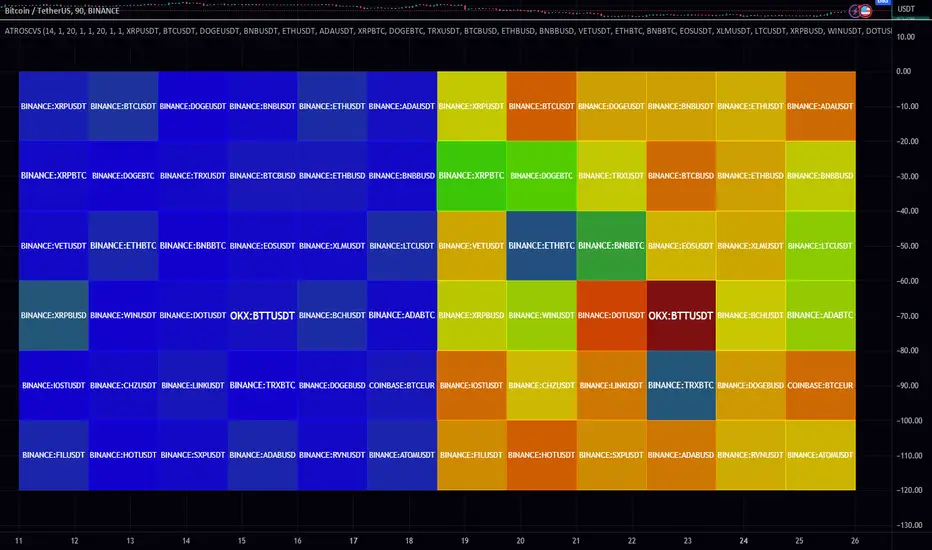The image size is (932, 550).
Task: Click the blue BINANCE:BTCUSDT cell
Action: pos(123,106)
